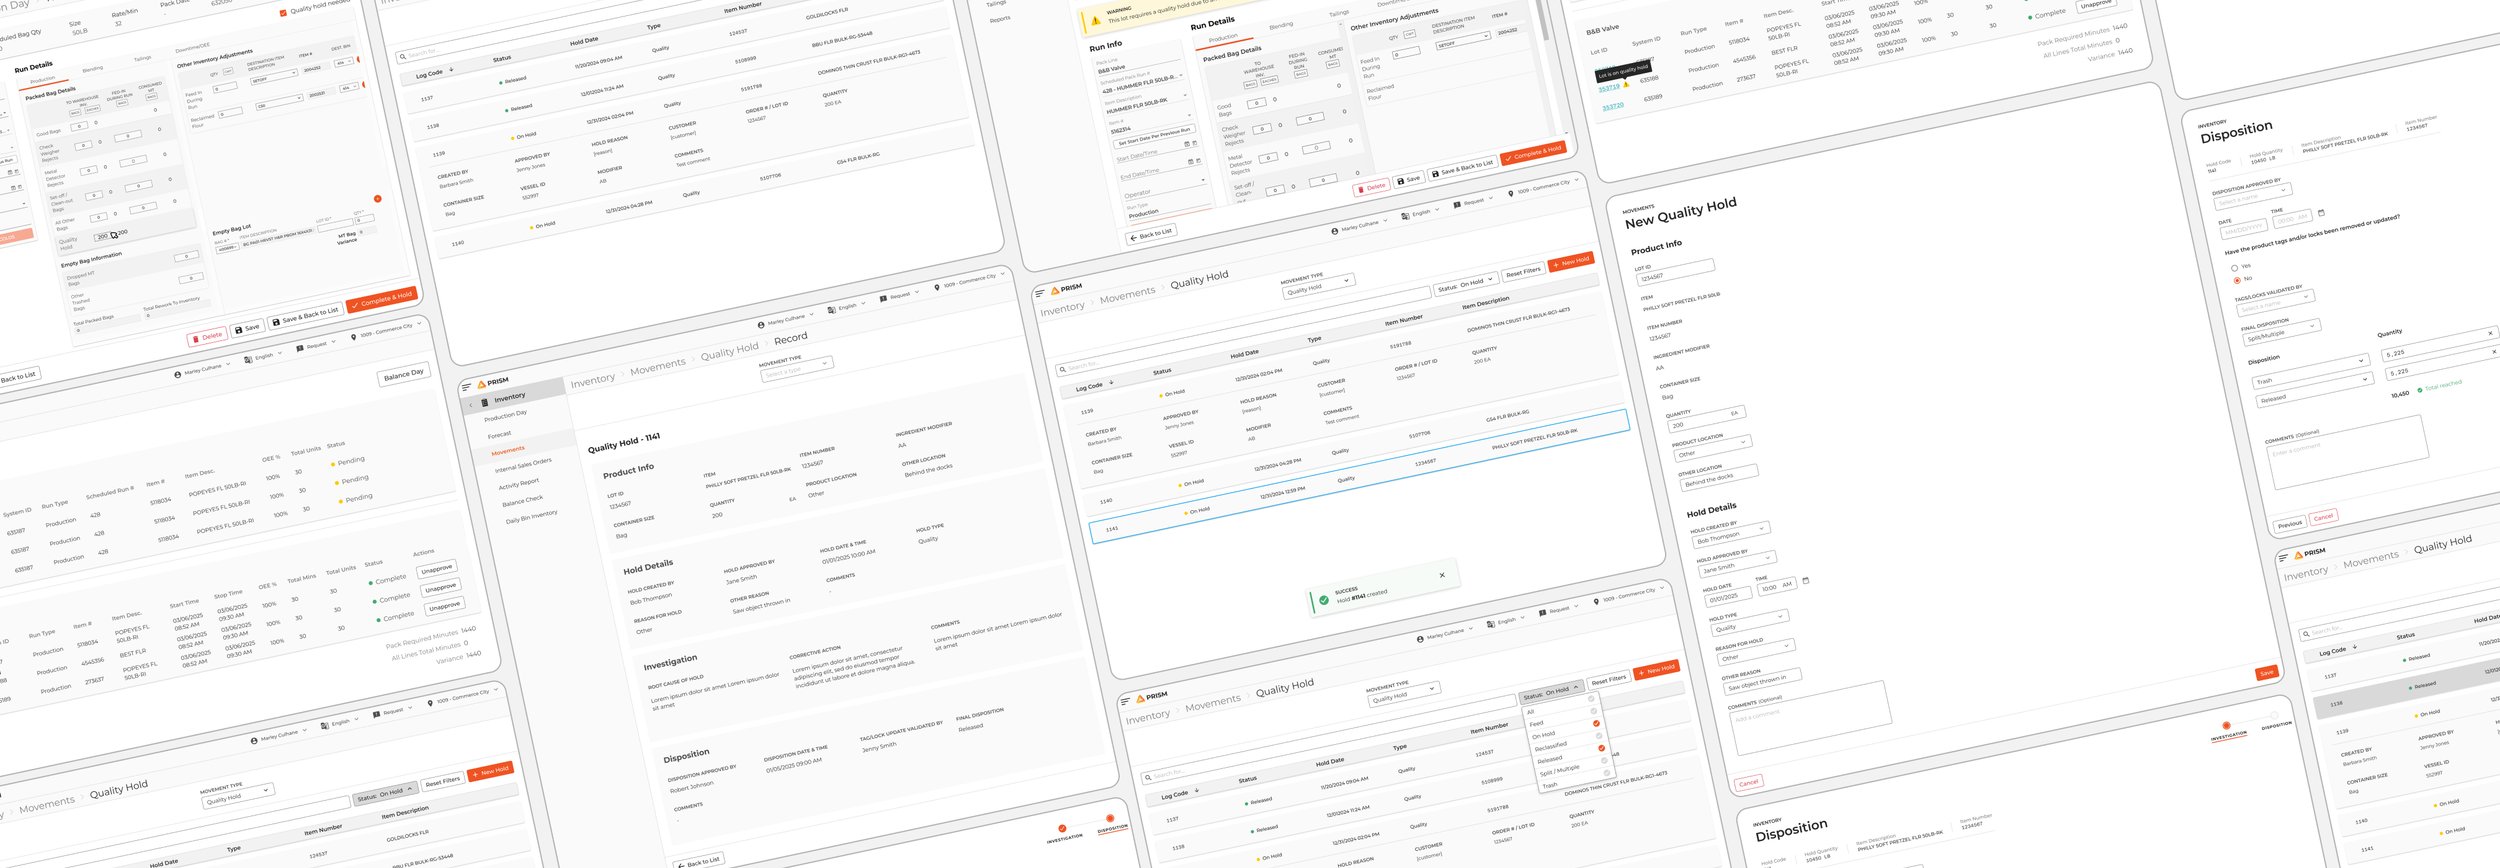Open Movement Type Quality Hold dropdown in list with toast

click(x=1319, y=286)
